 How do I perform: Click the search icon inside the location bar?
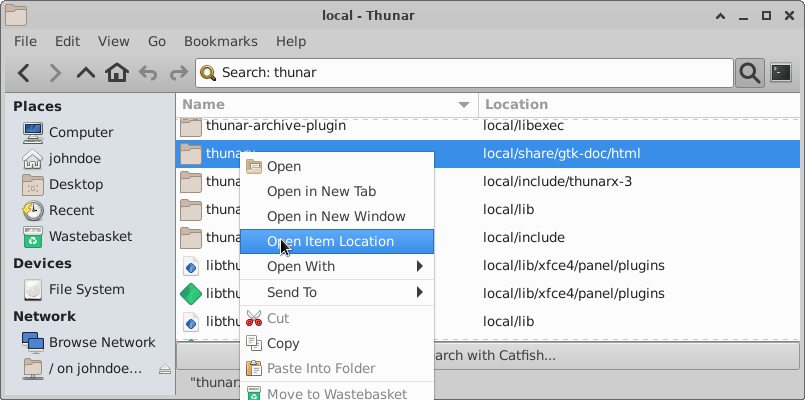(208, 73)
